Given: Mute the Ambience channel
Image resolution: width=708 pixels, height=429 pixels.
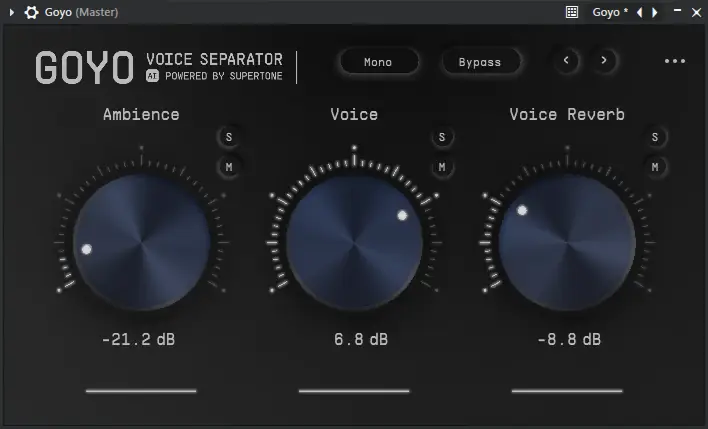Looking at the screenshot, I should click(229, 166).
